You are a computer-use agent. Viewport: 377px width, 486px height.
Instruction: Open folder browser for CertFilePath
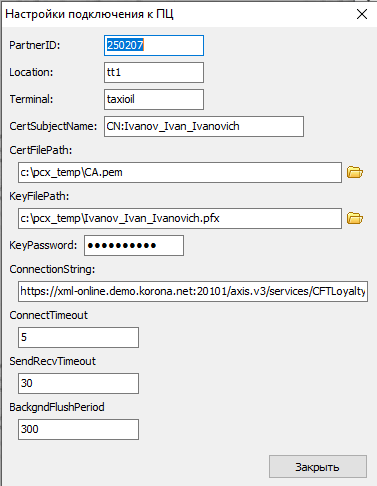(355, 172)
